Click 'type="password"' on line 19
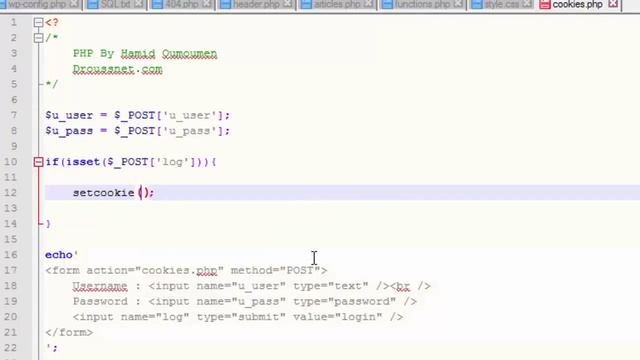This screenshot has width=640, height=360. coord(344,302)
